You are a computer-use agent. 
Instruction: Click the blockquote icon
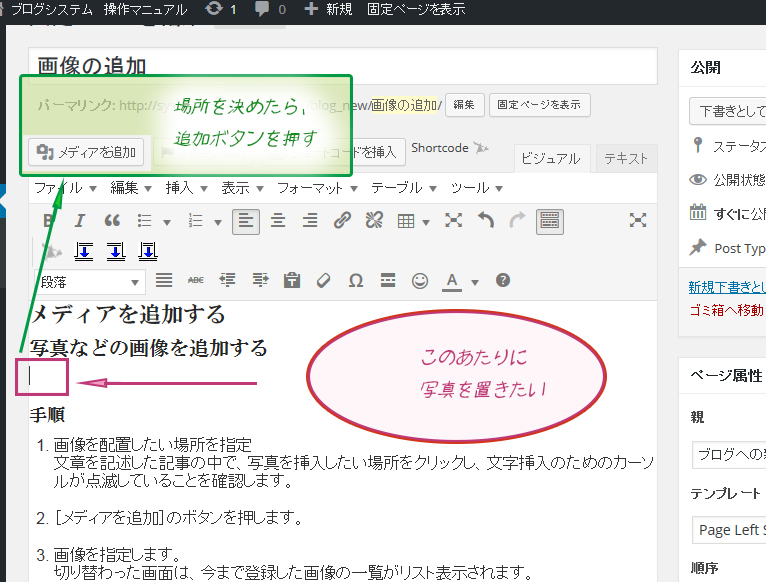pos(112,221)
